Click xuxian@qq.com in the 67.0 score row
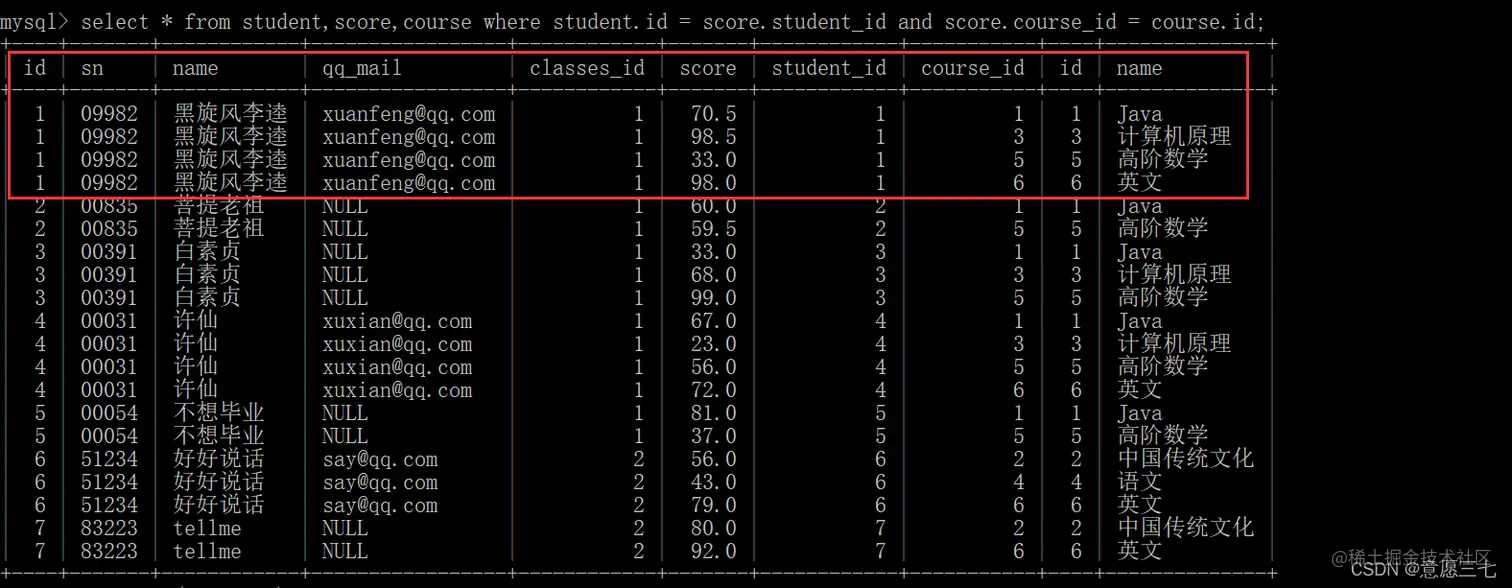Image resolution: width=1512 pixels, height=588 pixels. (x=397, y=321)
